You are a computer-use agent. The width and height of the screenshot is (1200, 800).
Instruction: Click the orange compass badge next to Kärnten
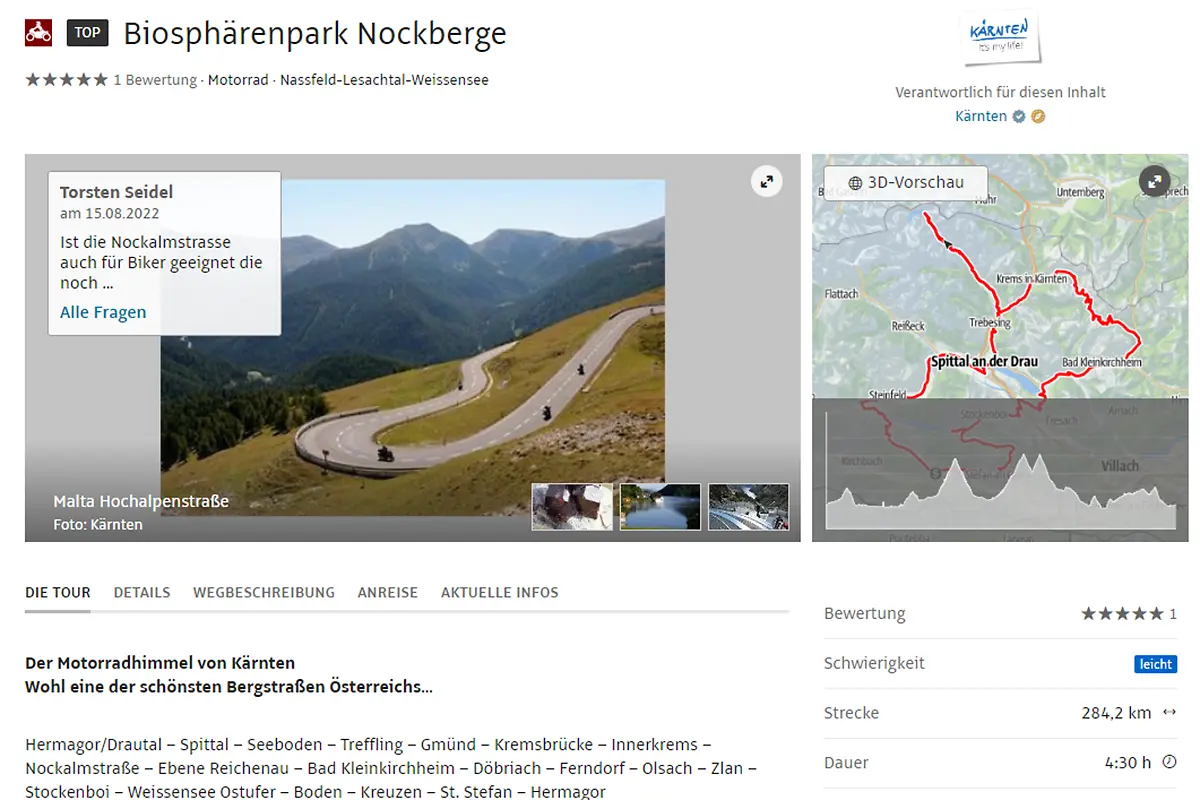coord(1038,116)
